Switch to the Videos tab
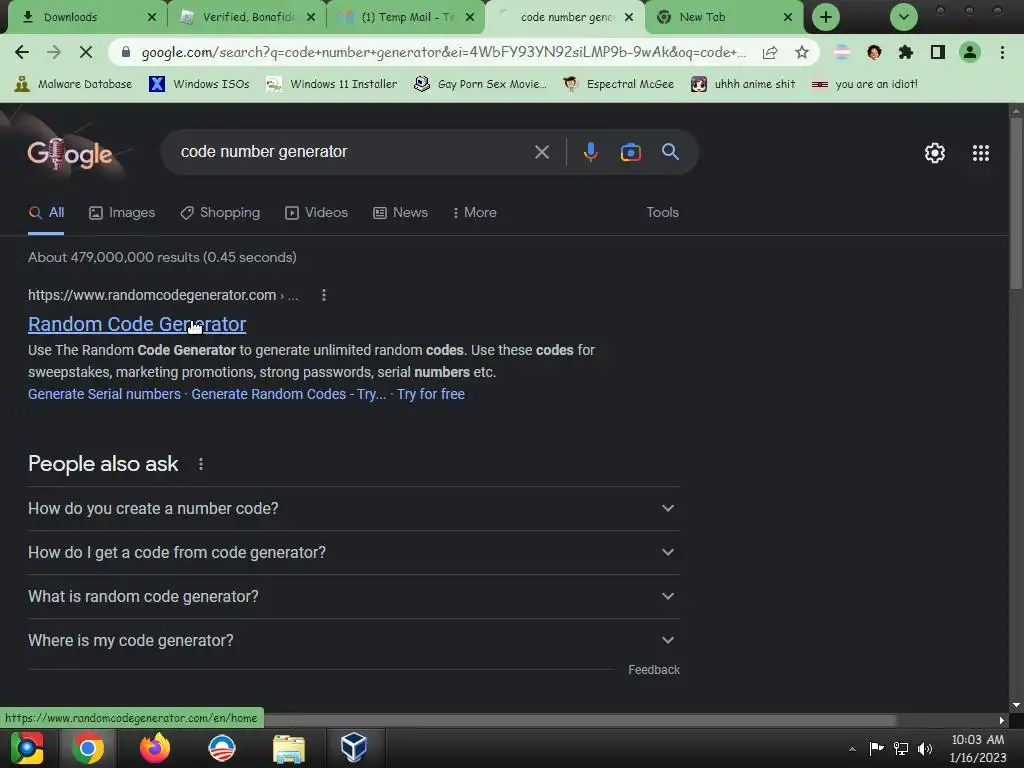This screenshot has width=1024, height=768. click(317, 213)
